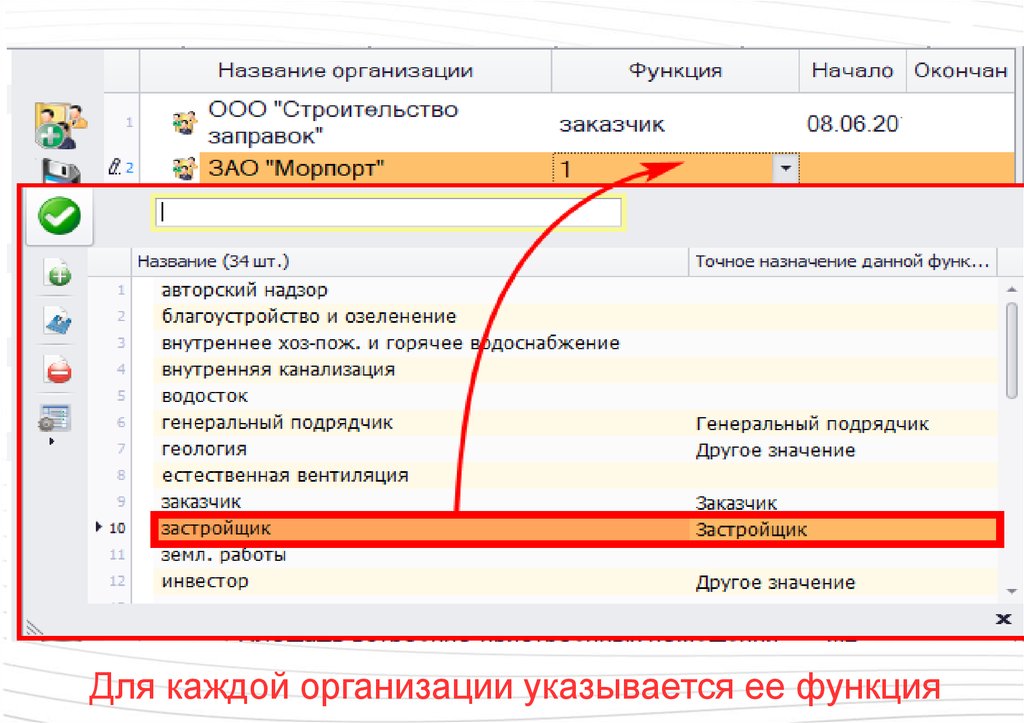This screenshot has width=1024, height=723.
Task: Click the ЗАО "Морпорт" organization icon
Action: [x=184, y=169]
